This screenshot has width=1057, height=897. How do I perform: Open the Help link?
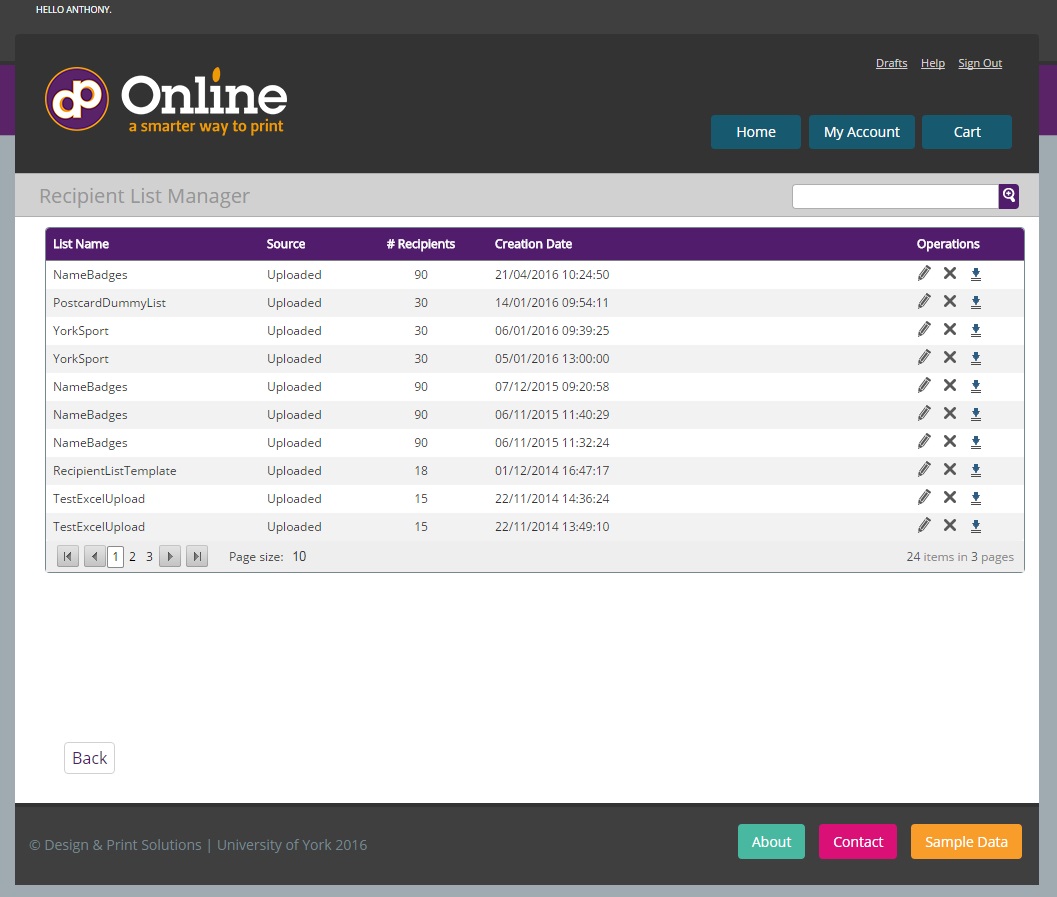click(933, 63)
